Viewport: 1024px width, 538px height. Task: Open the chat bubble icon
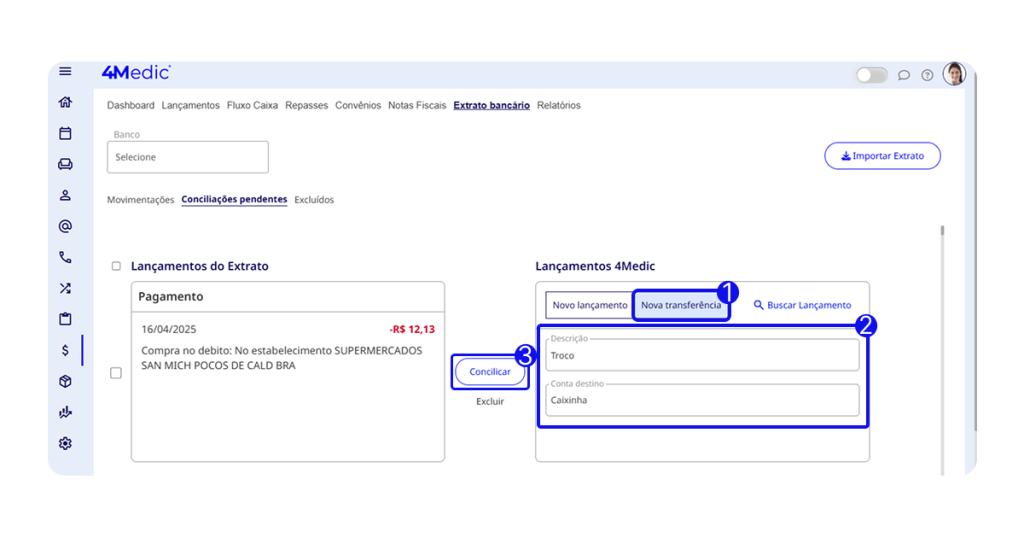[904, 75]
